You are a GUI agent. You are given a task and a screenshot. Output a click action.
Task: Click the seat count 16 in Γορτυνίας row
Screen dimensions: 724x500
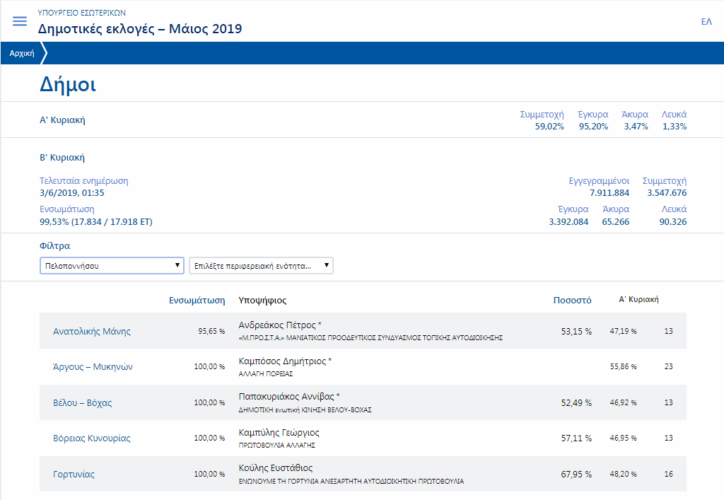[x=669, y=474]
